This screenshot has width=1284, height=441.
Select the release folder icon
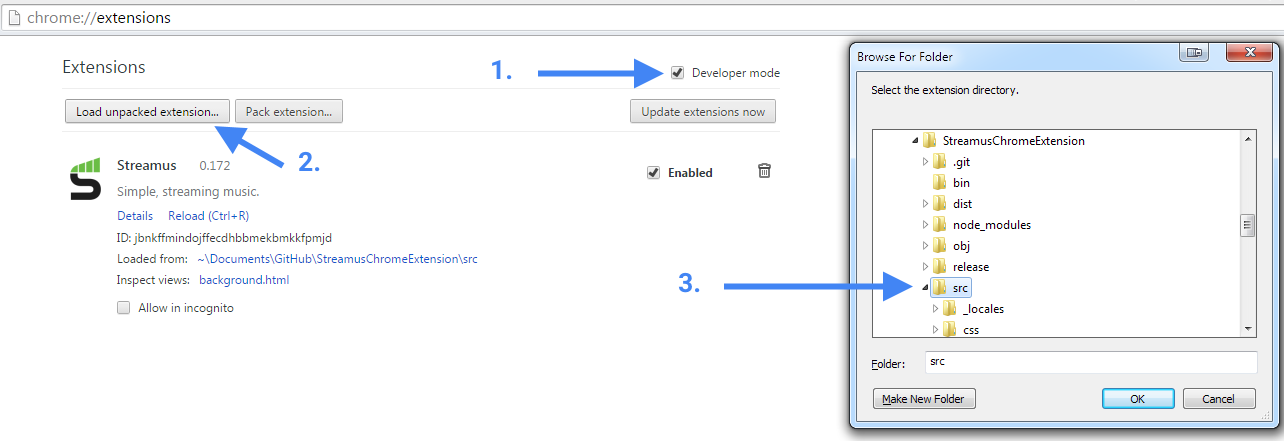(x=939, y=267)
